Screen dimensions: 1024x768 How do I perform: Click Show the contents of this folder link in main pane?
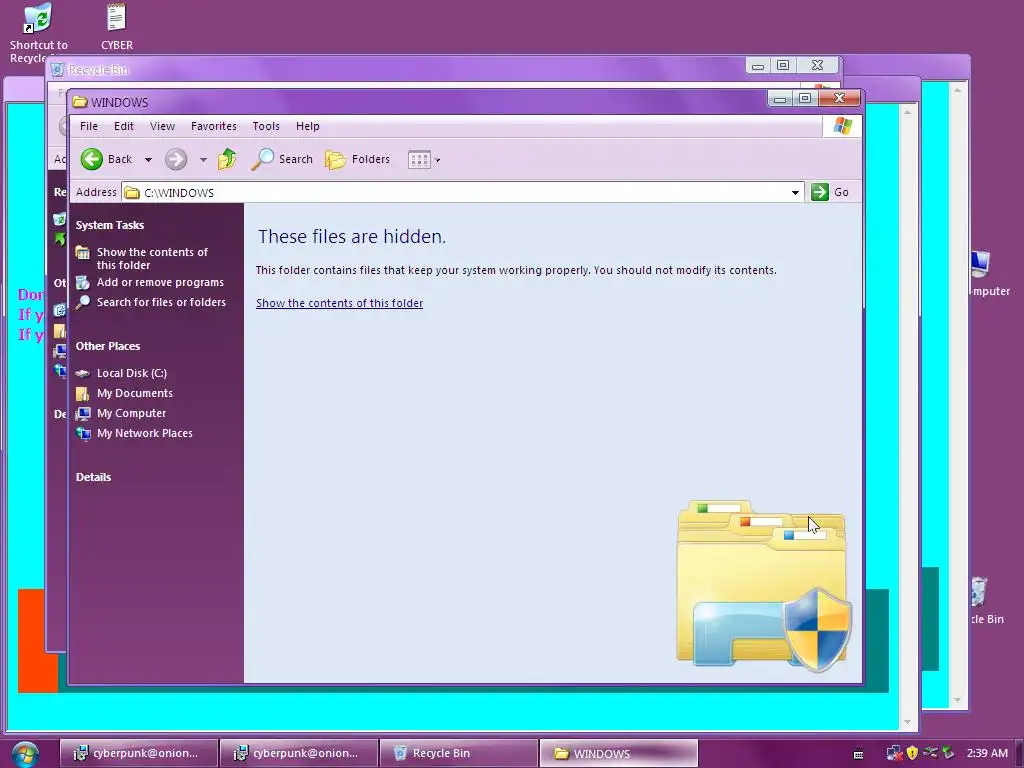click(340, 303)
